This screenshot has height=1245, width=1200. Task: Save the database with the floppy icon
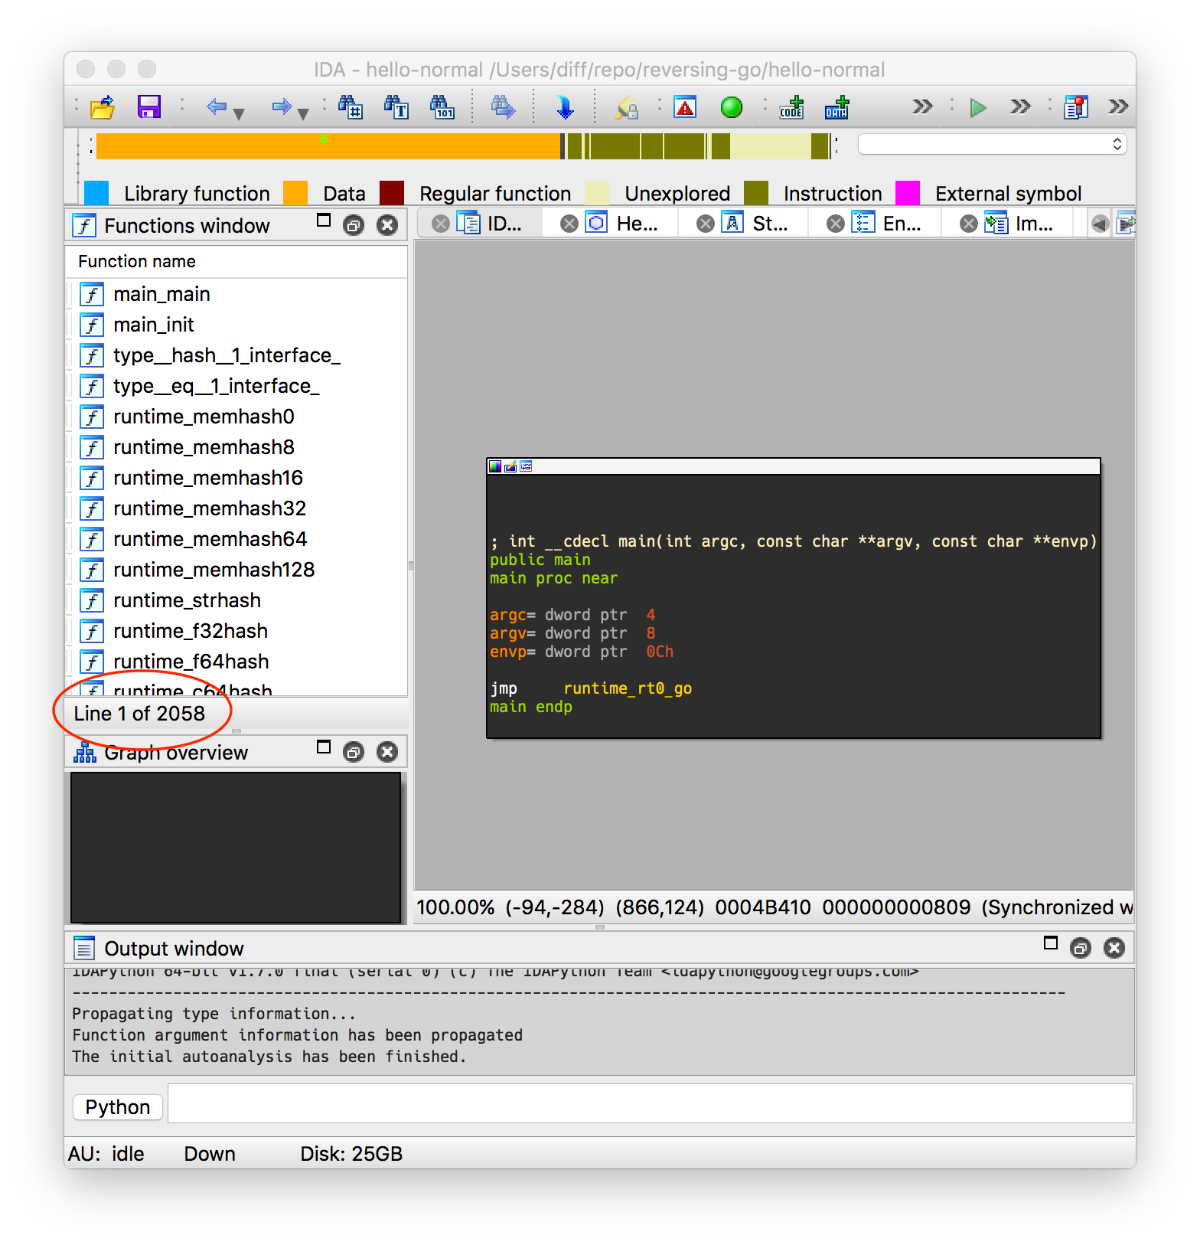click(149, 107)
